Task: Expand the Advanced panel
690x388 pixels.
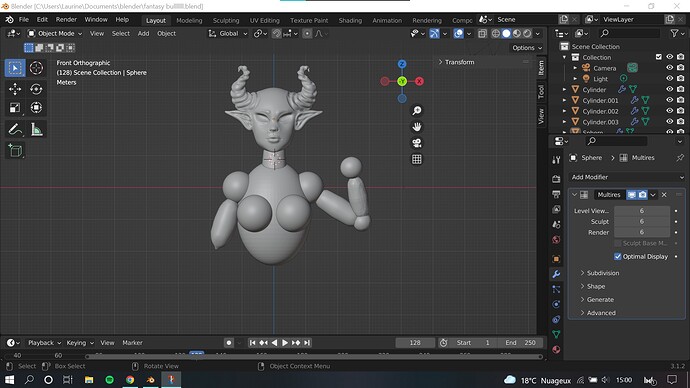Action: [x=598, y=313]
